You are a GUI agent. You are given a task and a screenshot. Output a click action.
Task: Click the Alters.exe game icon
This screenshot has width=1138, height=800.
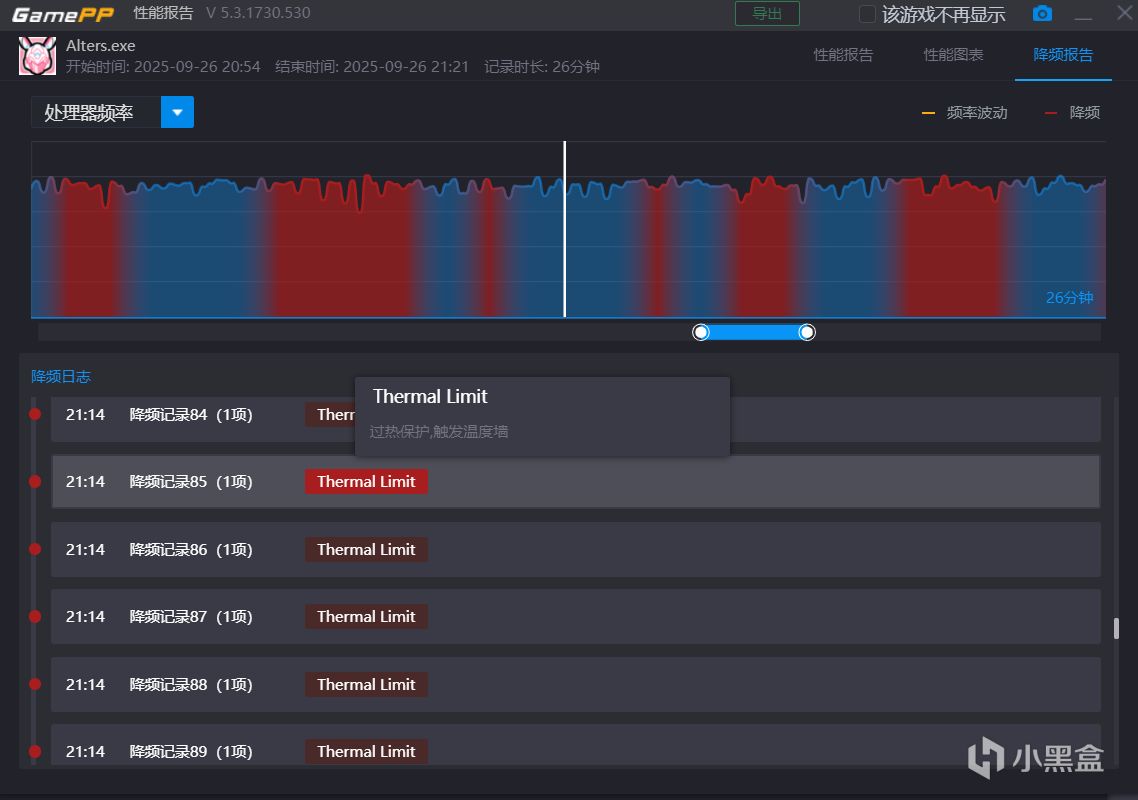pos(37,56)
